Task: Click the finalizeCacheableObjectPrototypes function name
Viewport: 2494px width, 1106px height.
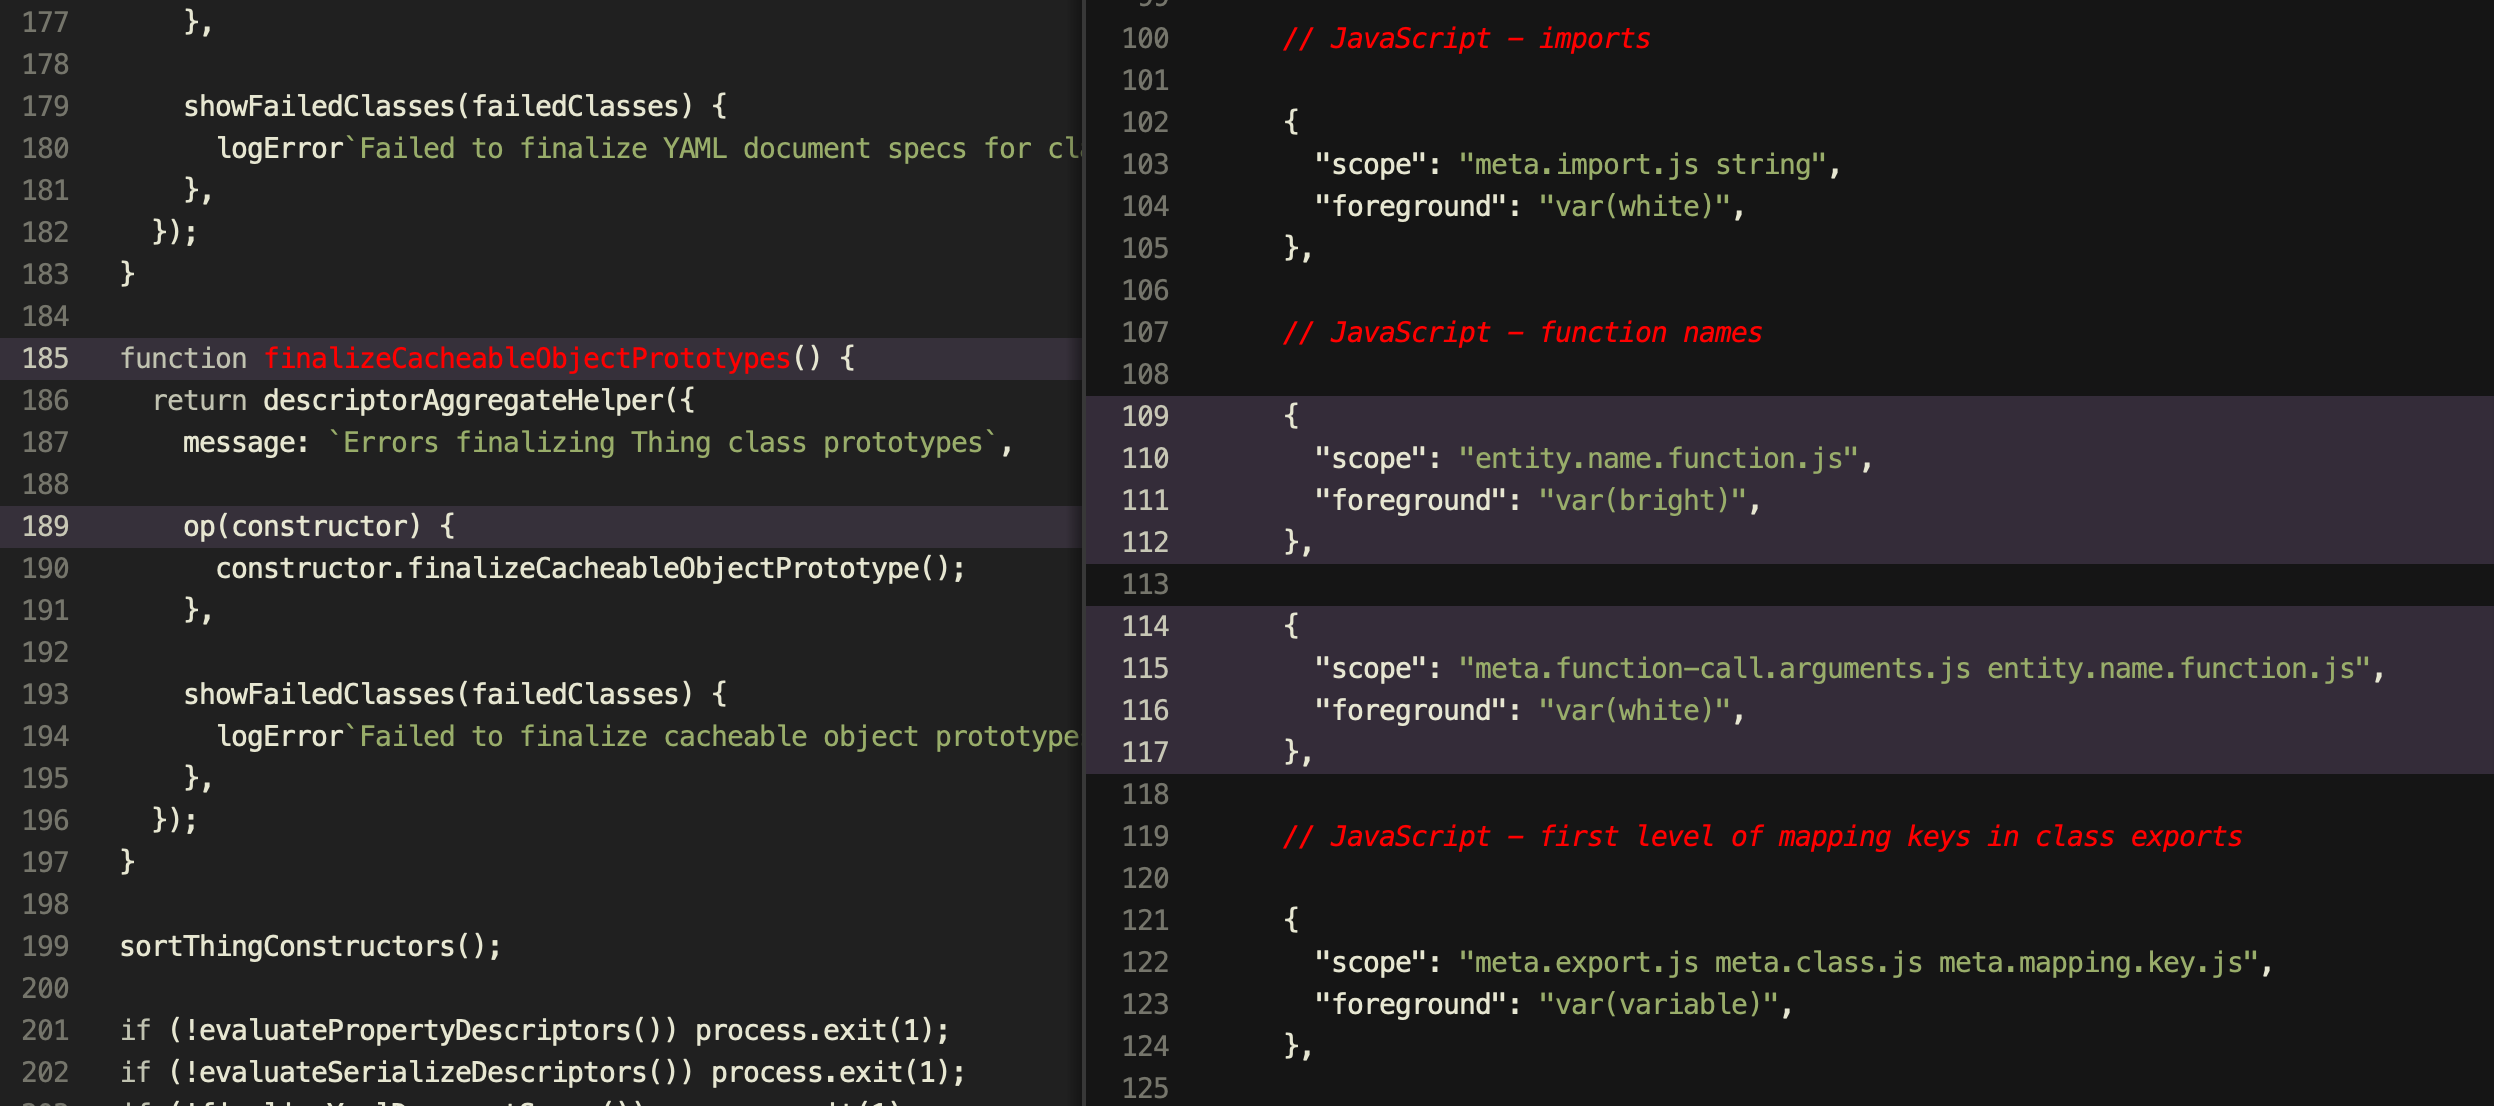Action: coord(527,358)
